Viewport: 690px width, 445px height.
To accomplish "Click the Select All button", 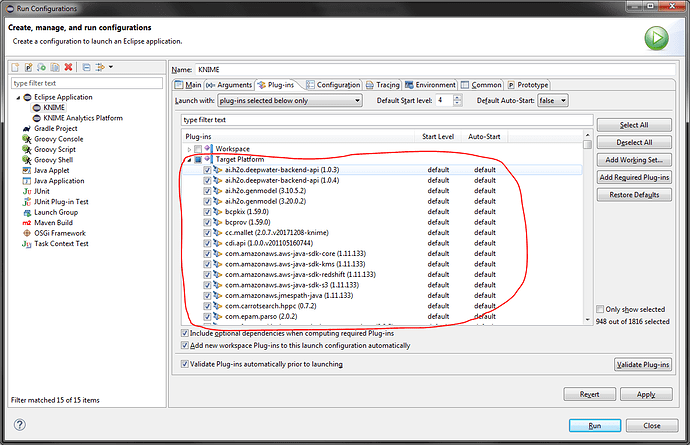I will (634, 125).
